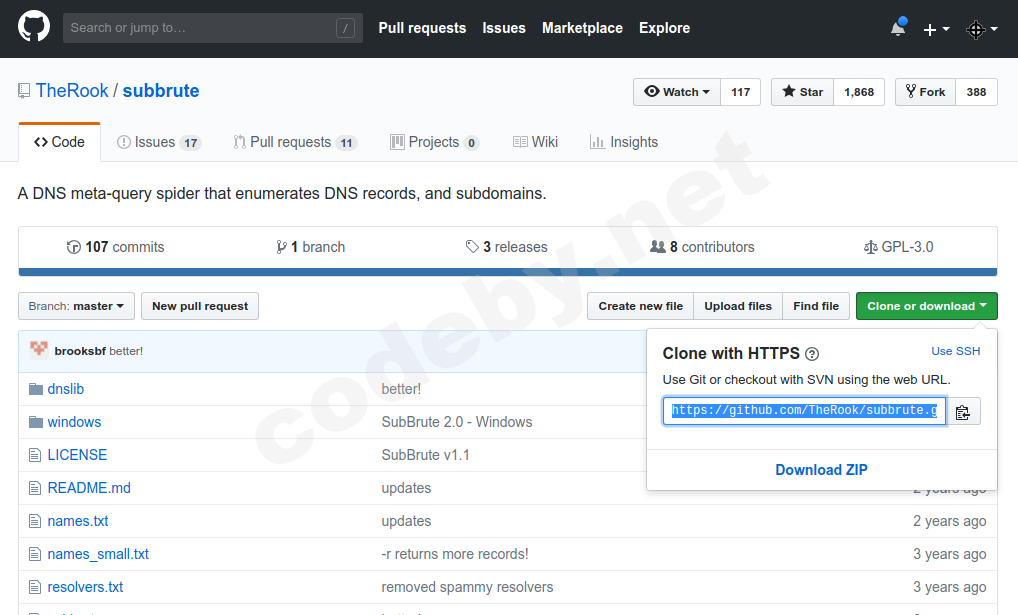Click the LICENSE file icon
This screenshot has width=1018, height=615.
(x=35, y=455)
